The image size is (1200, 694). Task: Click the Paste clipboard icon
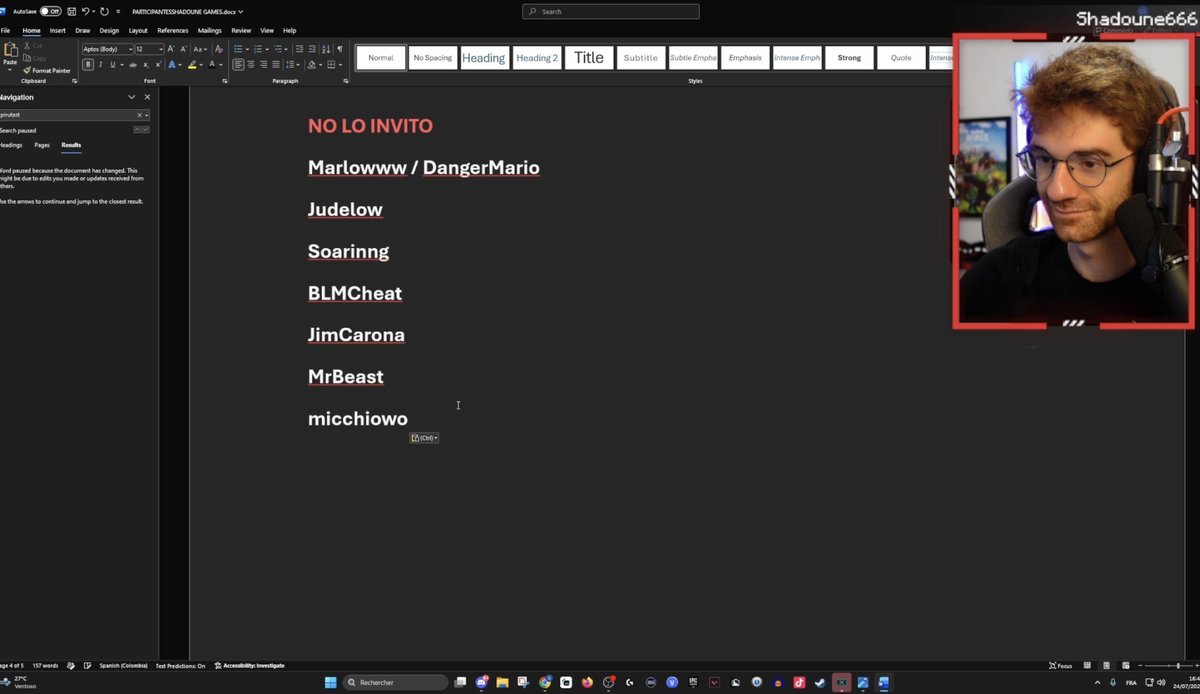pos(10,49)
